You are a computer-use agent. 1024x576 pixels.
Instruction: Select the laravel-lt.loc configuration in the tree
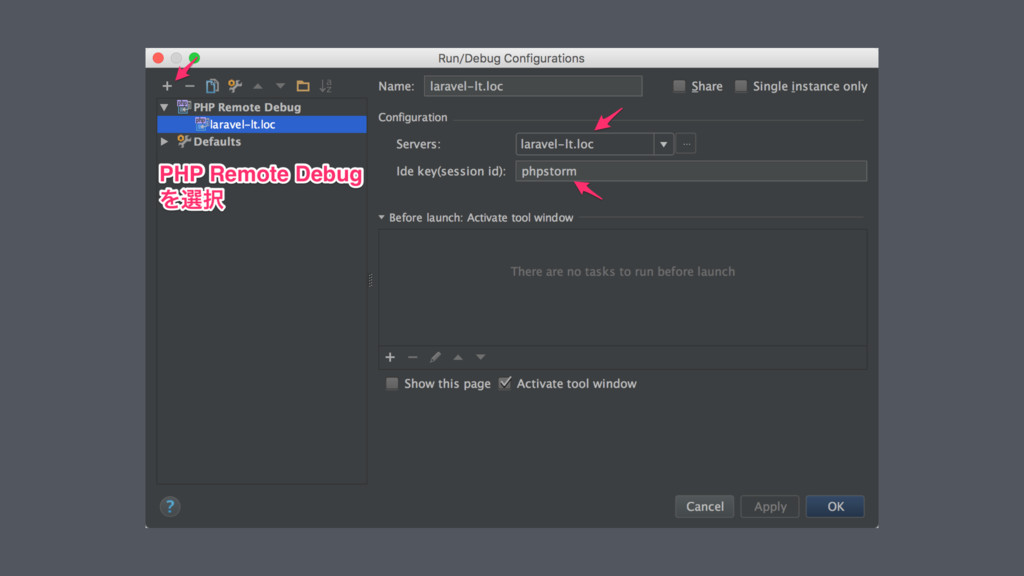[x=262, y=124]
